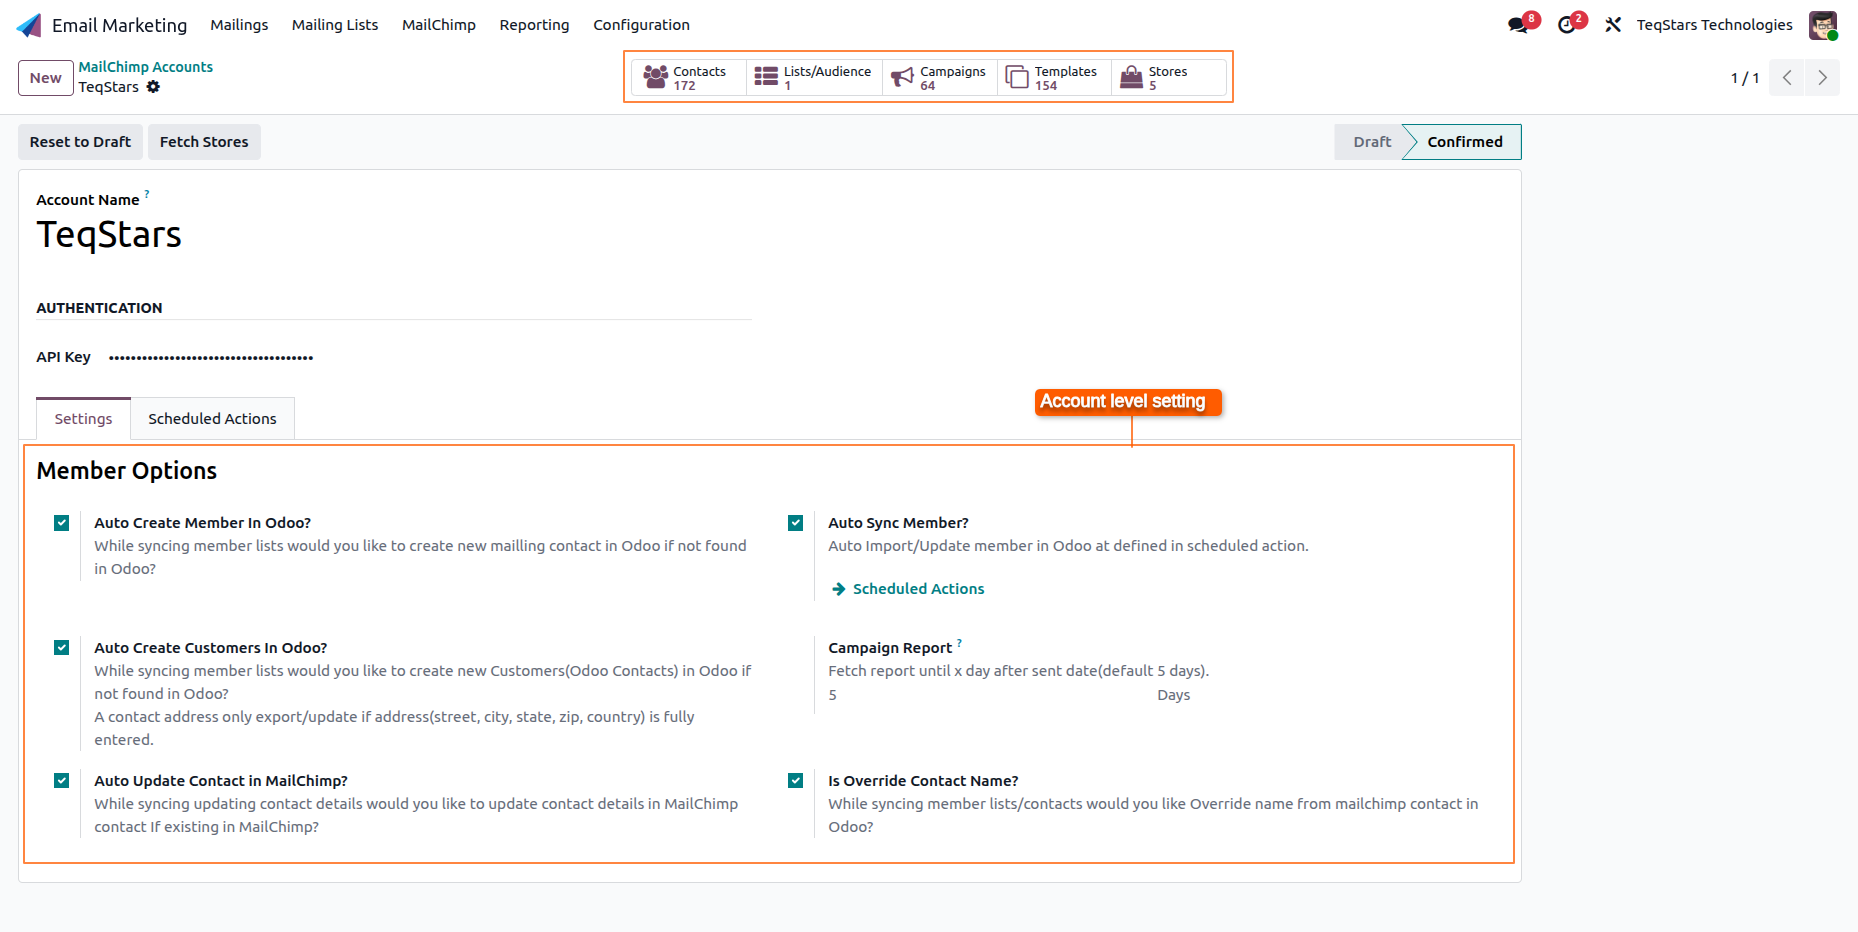Open the activities clock icon with 2 badge
This screenshot has width=1858, height=932.
pyautogui.click(x=1567, y=25)
